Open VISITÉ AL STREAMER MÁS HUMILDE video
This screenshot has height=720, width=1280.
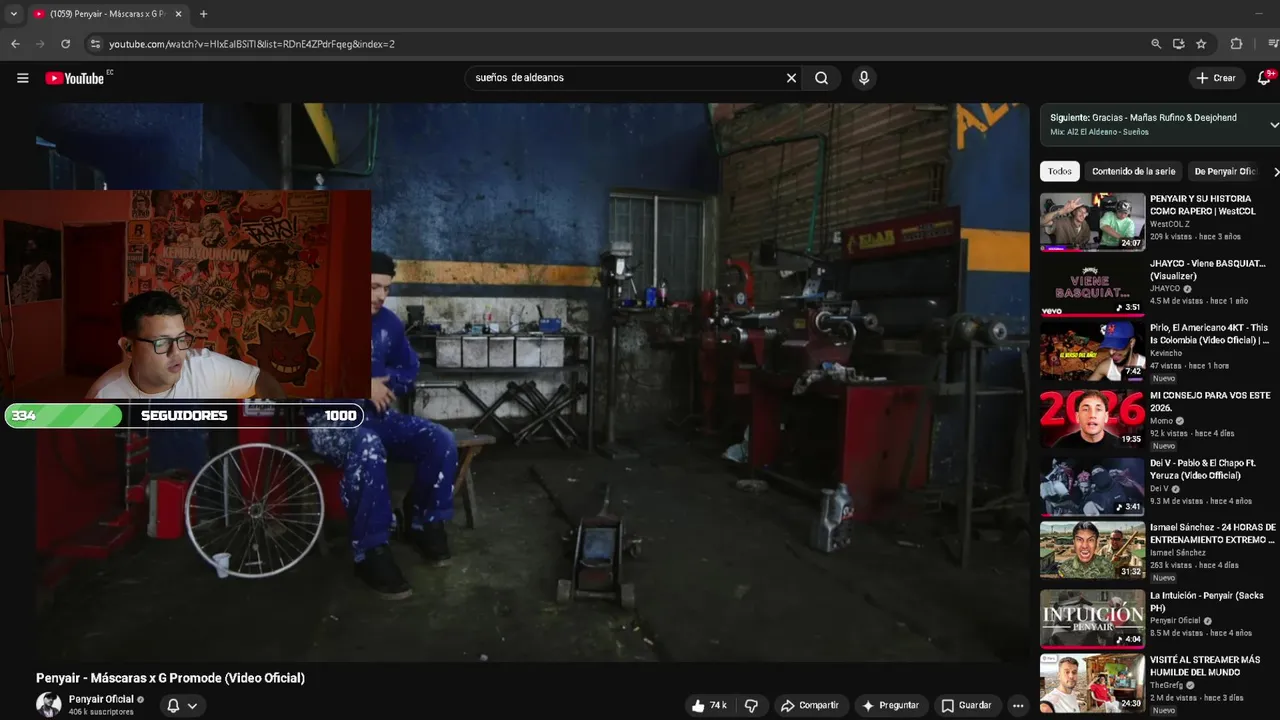(x=1205, y=665)
